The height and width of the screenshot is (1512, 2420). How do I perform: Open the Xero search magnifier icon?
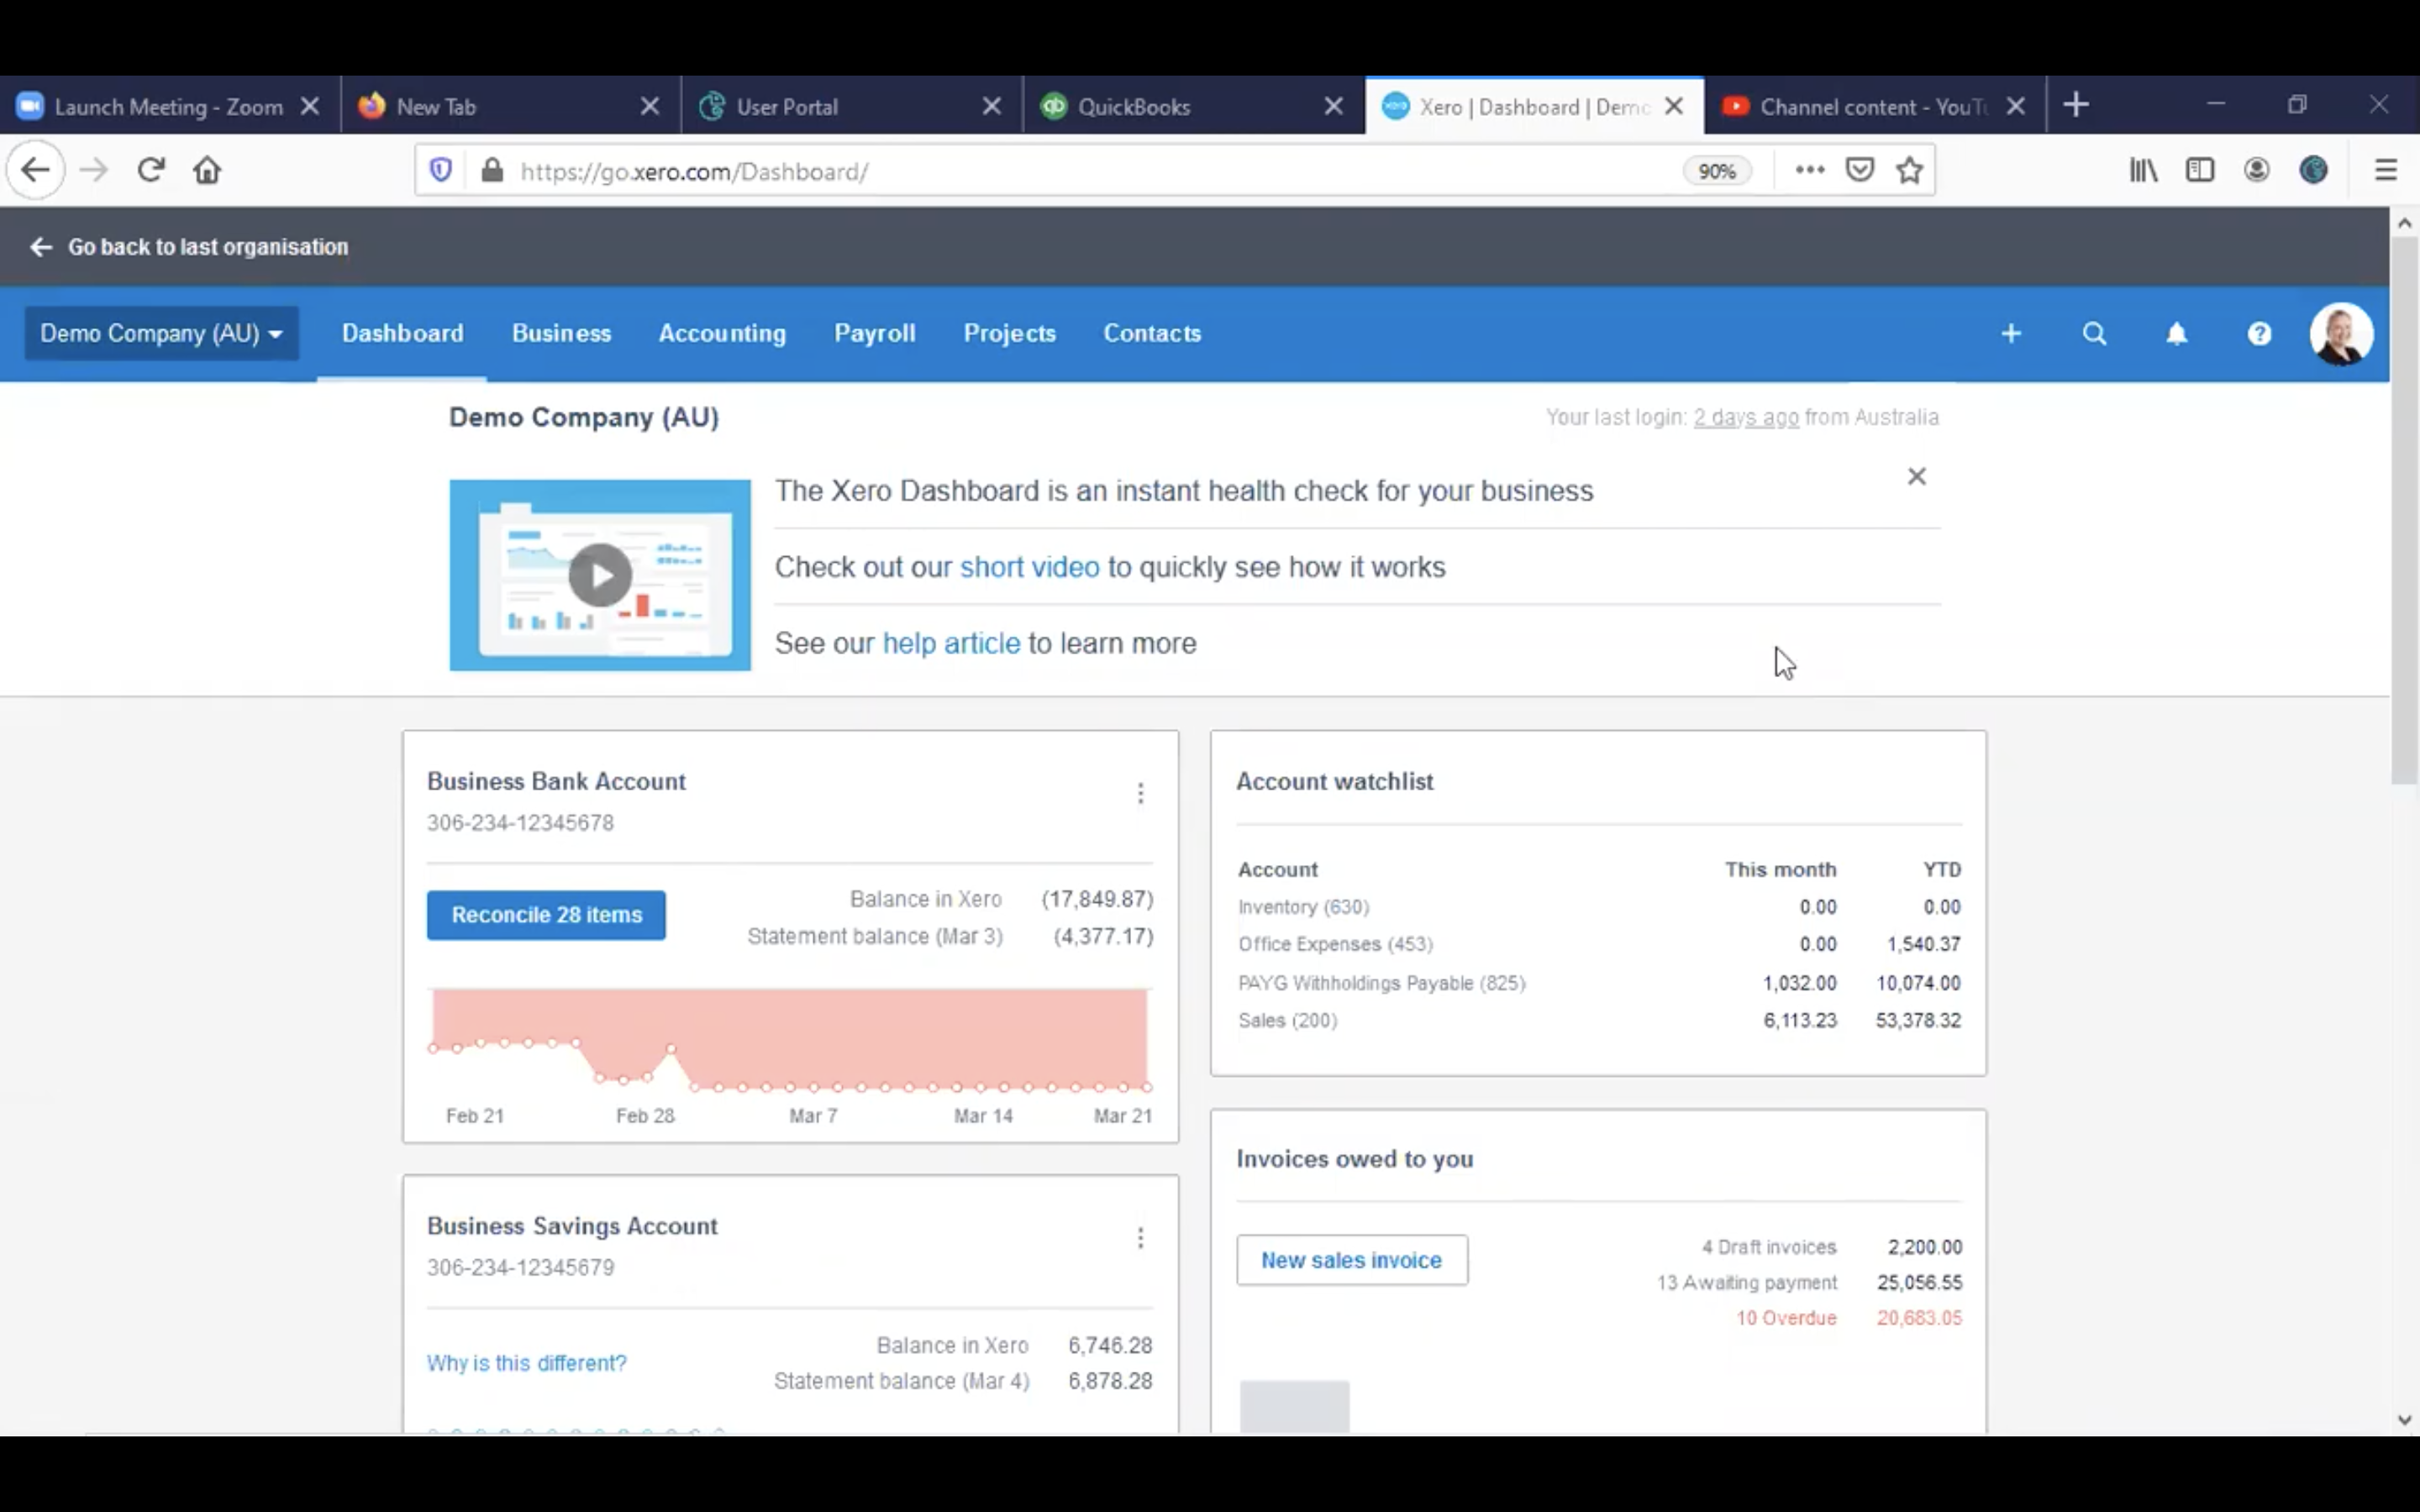point(2094,334)
